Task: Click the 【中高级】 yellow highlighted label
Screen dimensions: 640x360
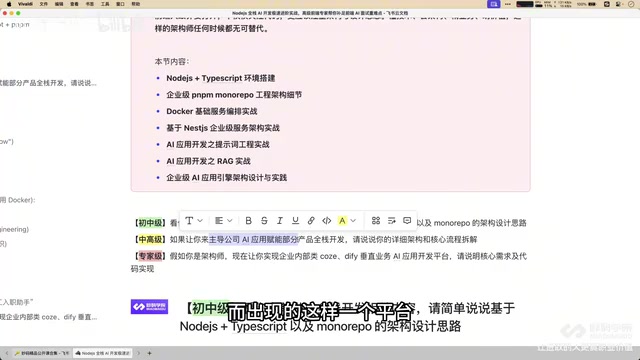Action: coord(150,239)
